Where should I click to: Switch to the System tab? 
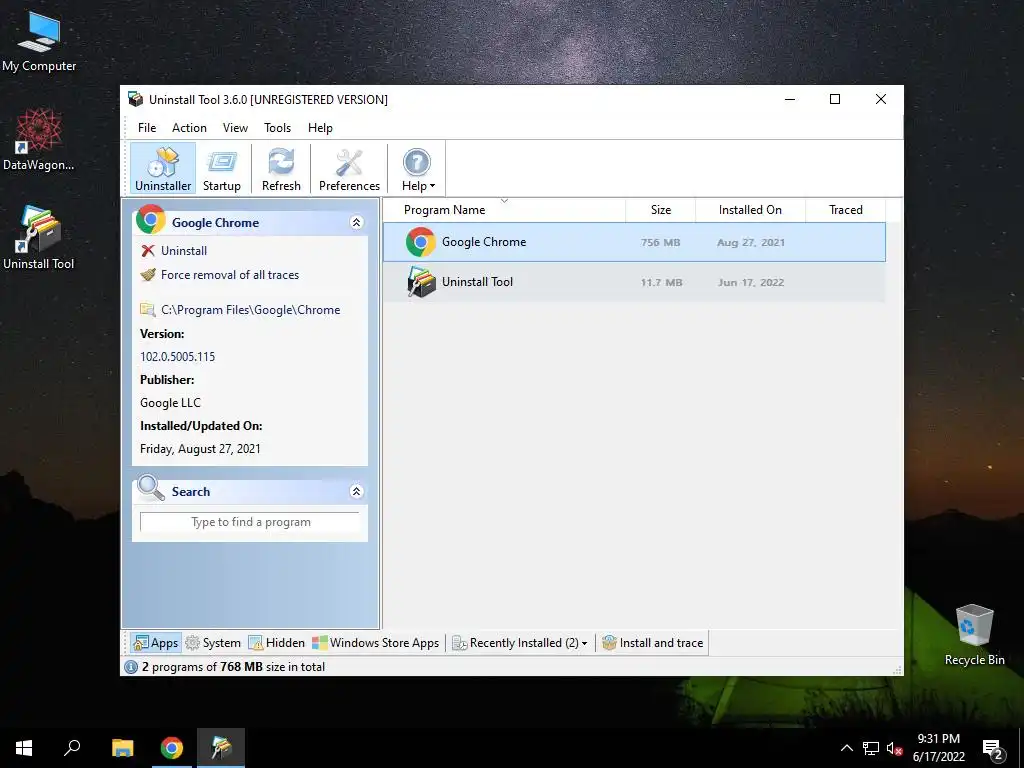tap(213, 643)
